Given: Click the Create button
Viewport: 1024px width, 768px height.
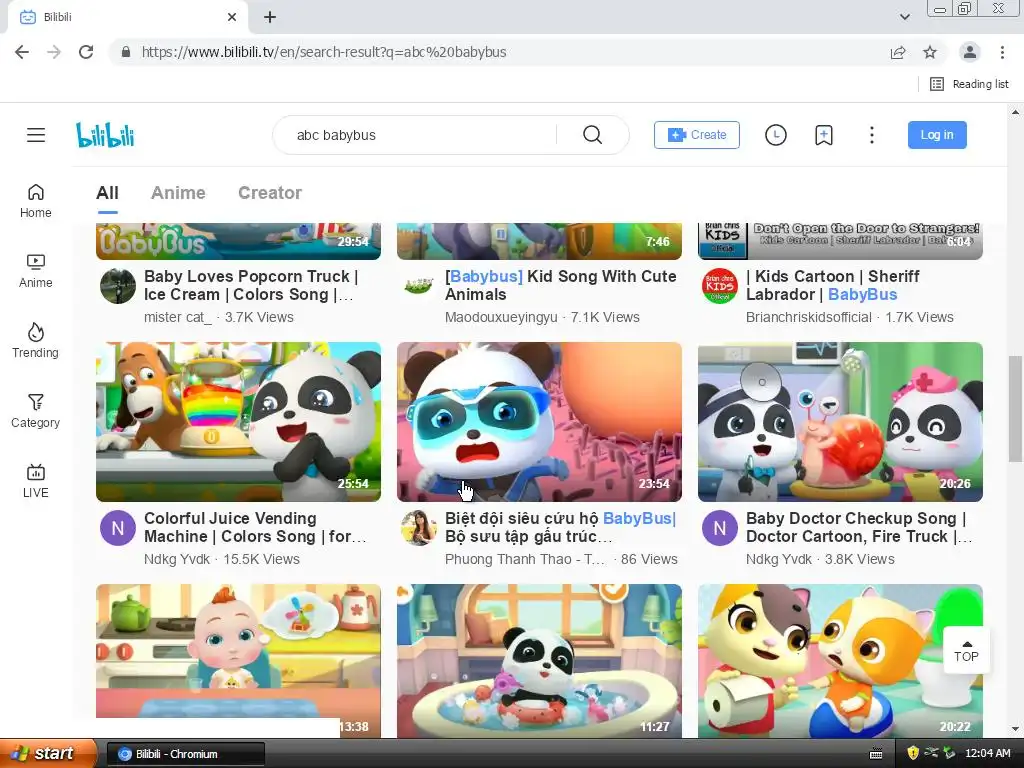Looking at the screenshot, I should [x=697, y=135].
